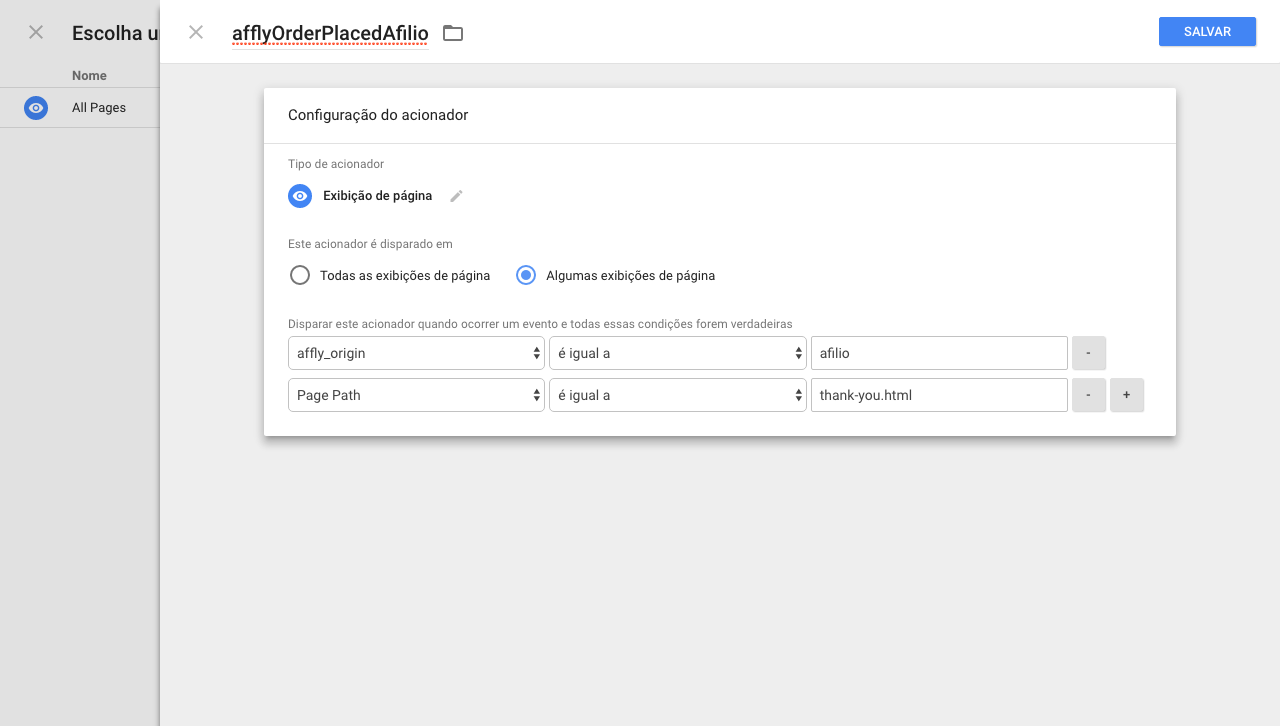Viewport: 1280px width, 726px height.
Task: Click the pencil icon to edit trigger type
Action: (x=457, y=196)
